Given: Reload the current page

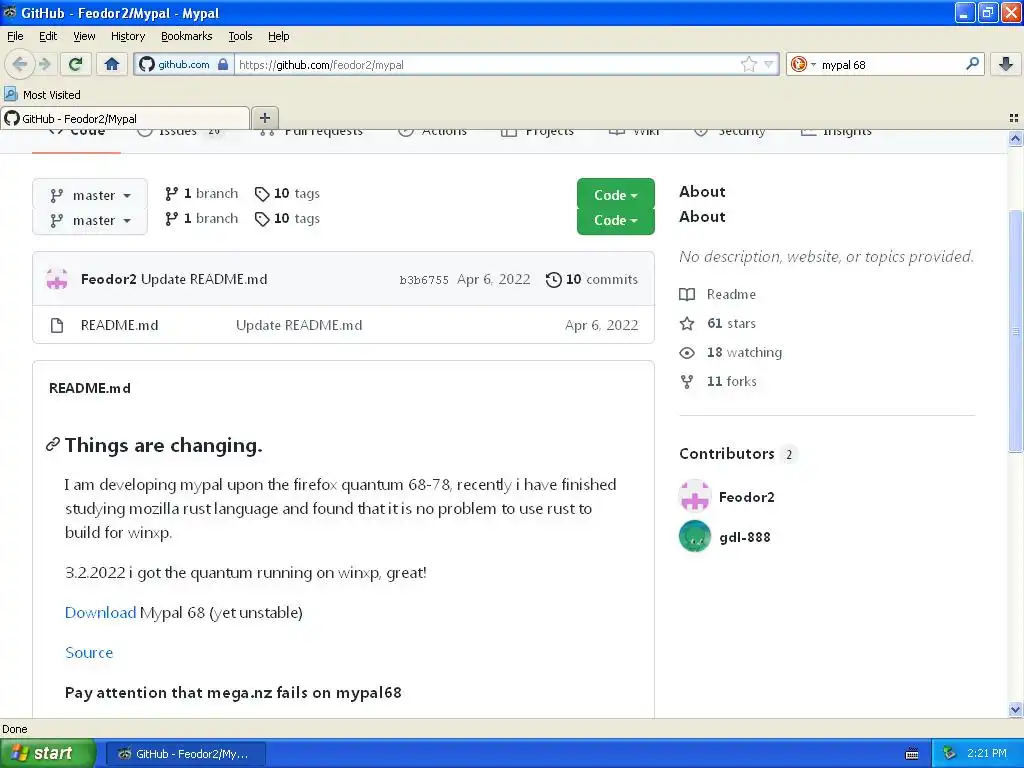Looking at the screenshot, I should [x=76, y=64].
